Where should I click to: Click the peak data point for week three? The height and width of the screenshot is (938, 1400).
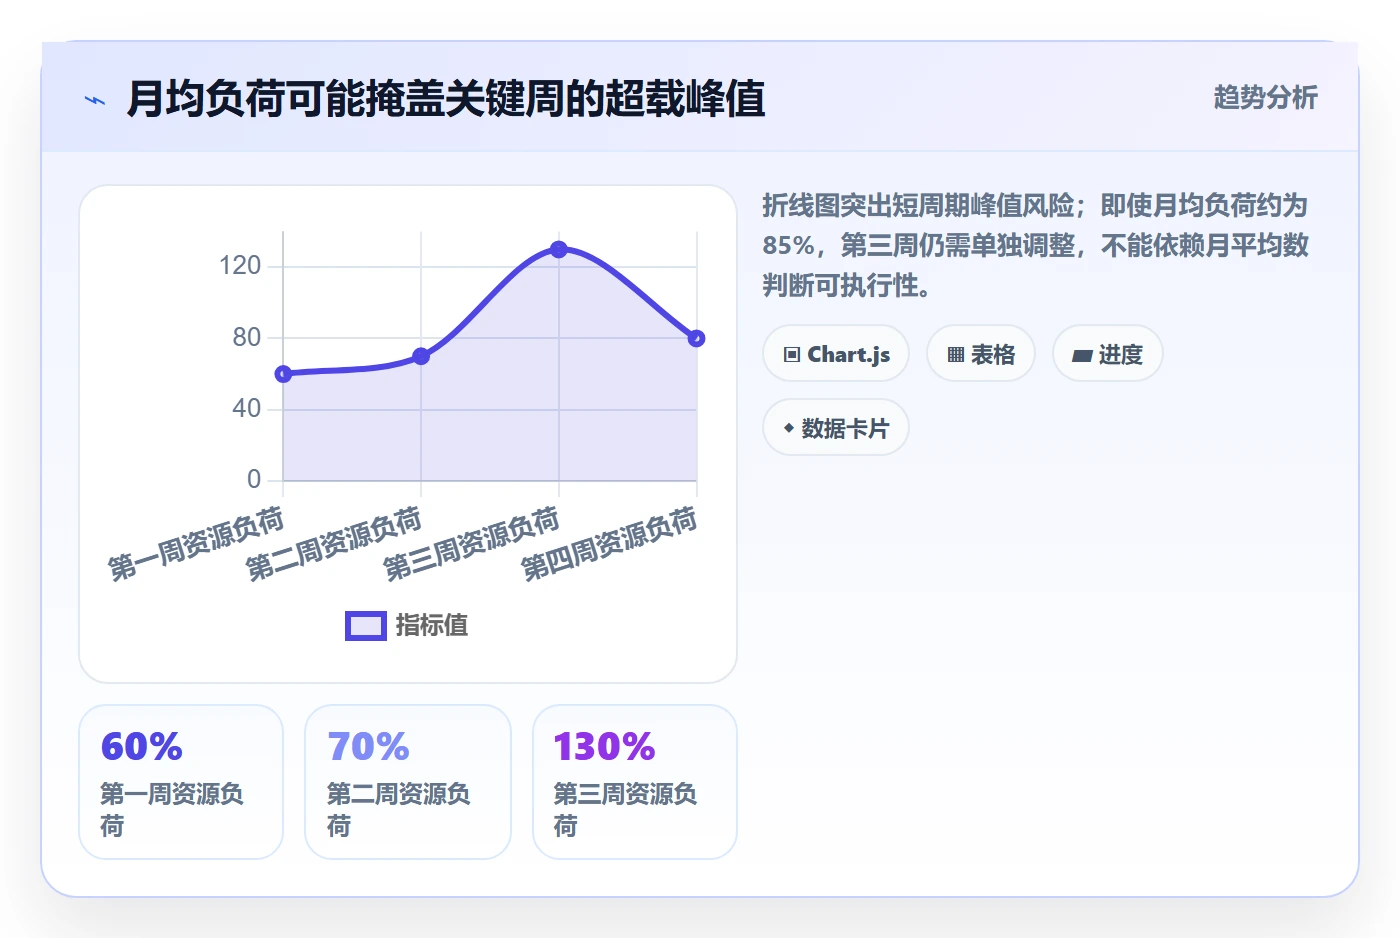559,249
